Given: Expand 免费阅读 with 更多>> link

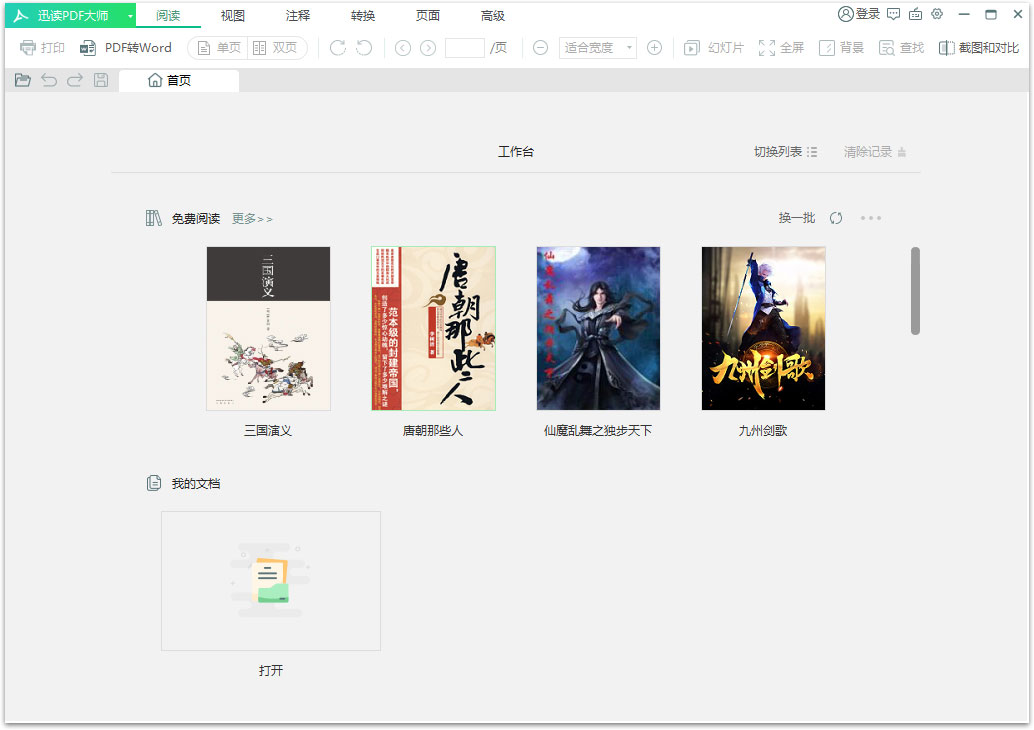Looking at the screenshot, I should tap(252, 218).
